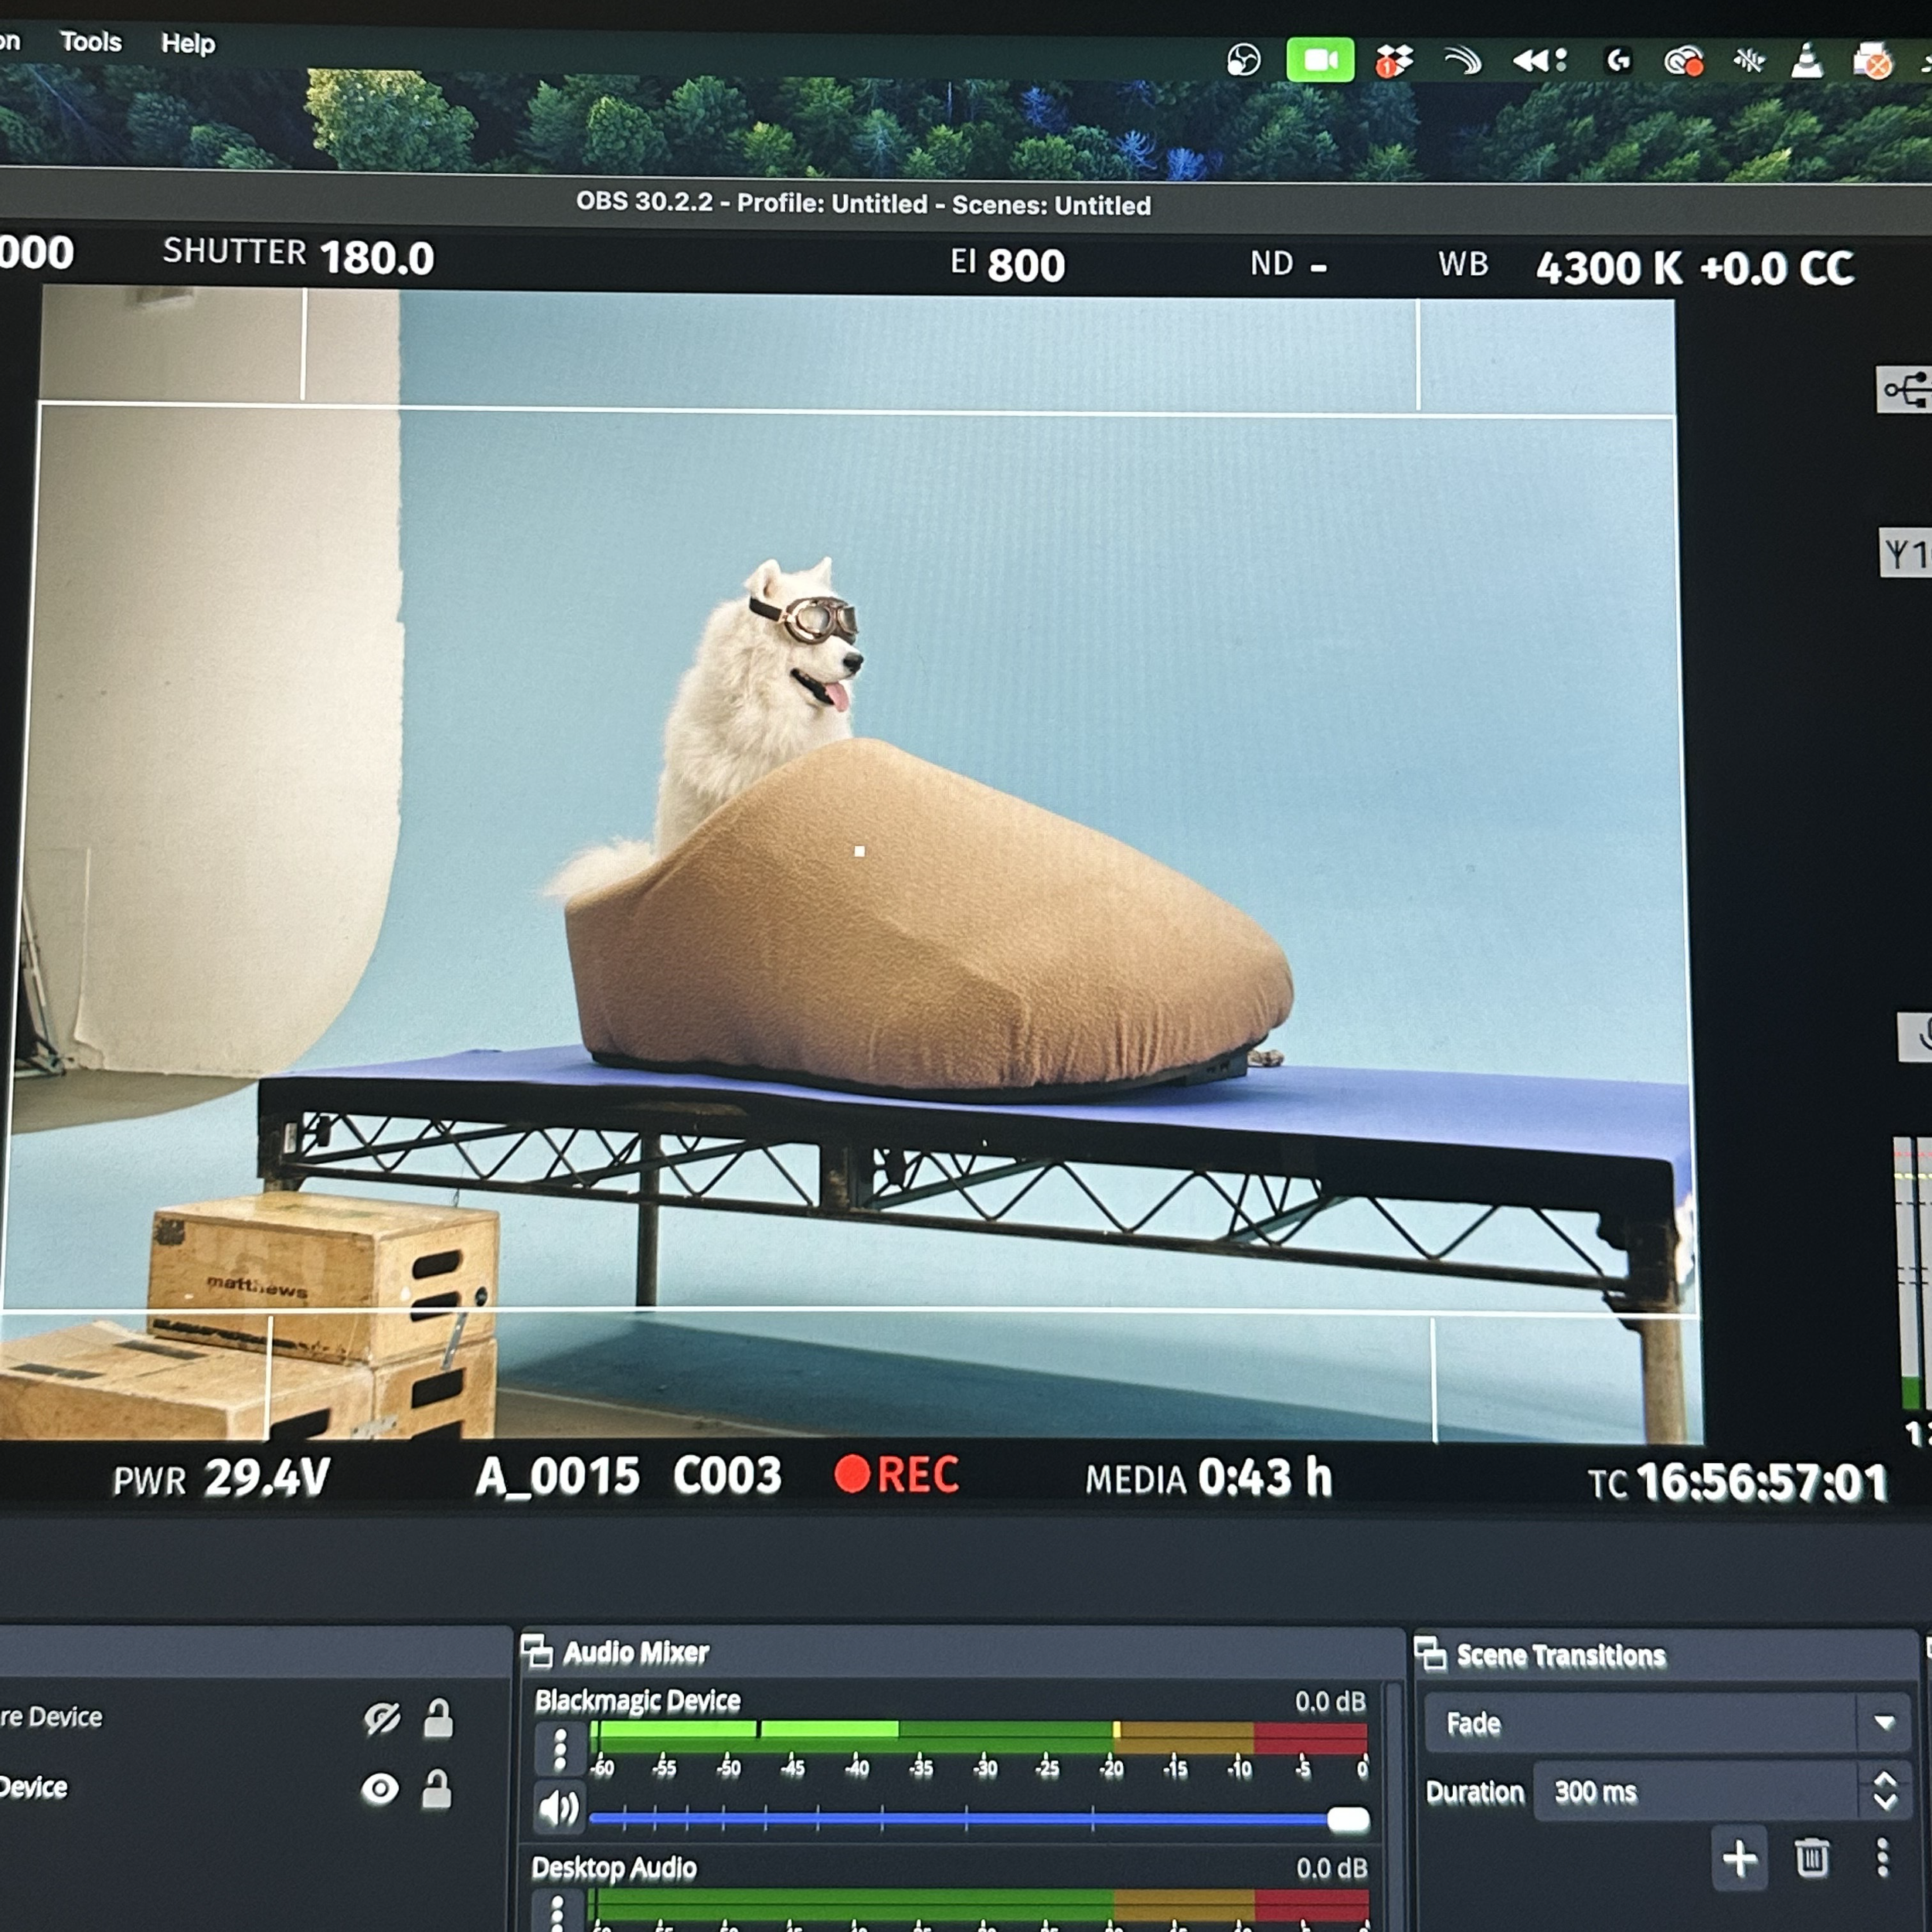Add a new scene transition
This screenshot has width=1932, height=1932.
coord(1740,1858)
